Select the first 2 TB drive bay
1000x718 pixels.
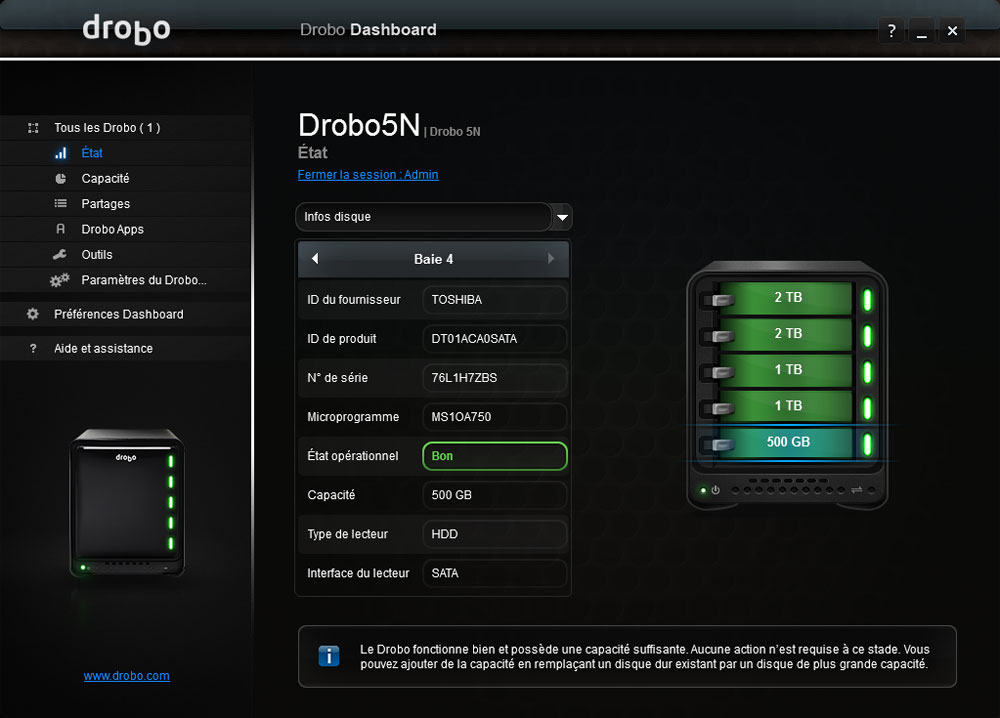[x=788, y=298]
